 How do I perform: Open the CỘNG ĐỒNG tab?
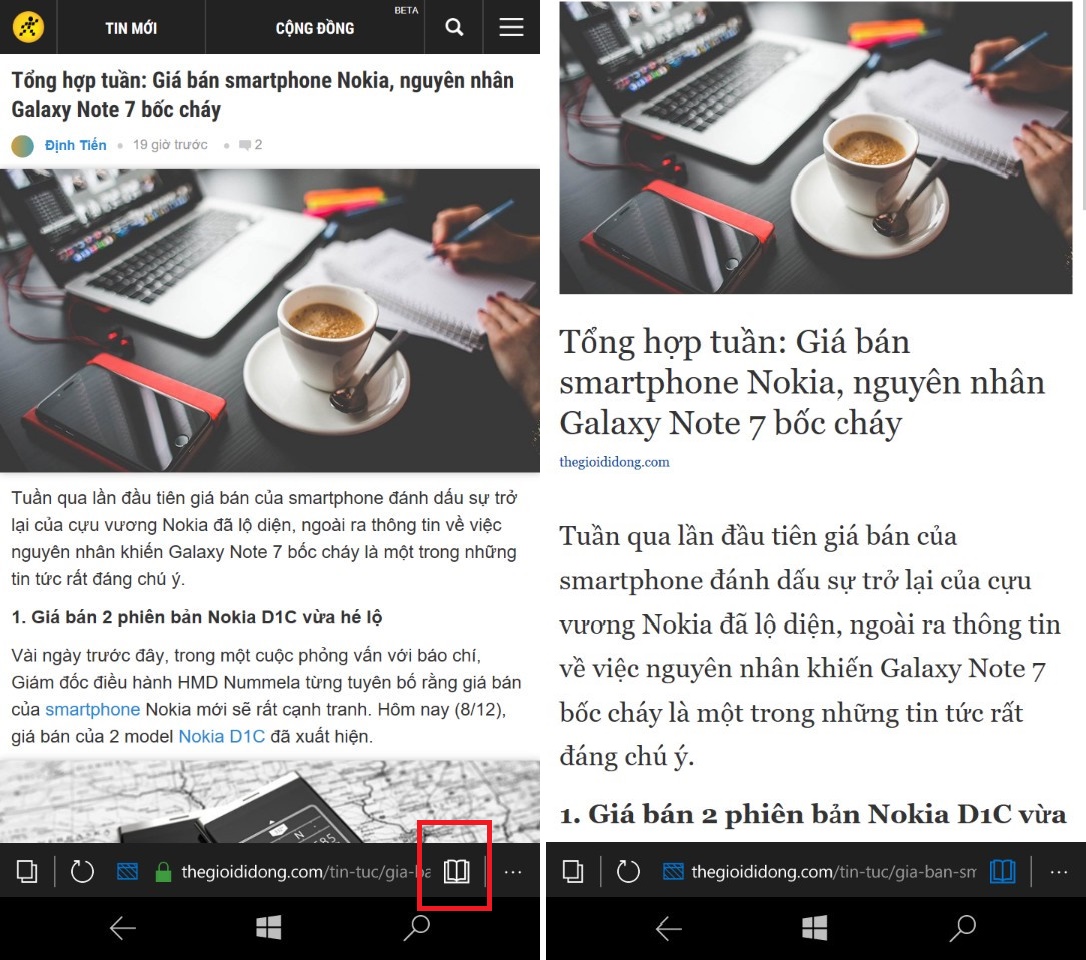pos(315,28)
